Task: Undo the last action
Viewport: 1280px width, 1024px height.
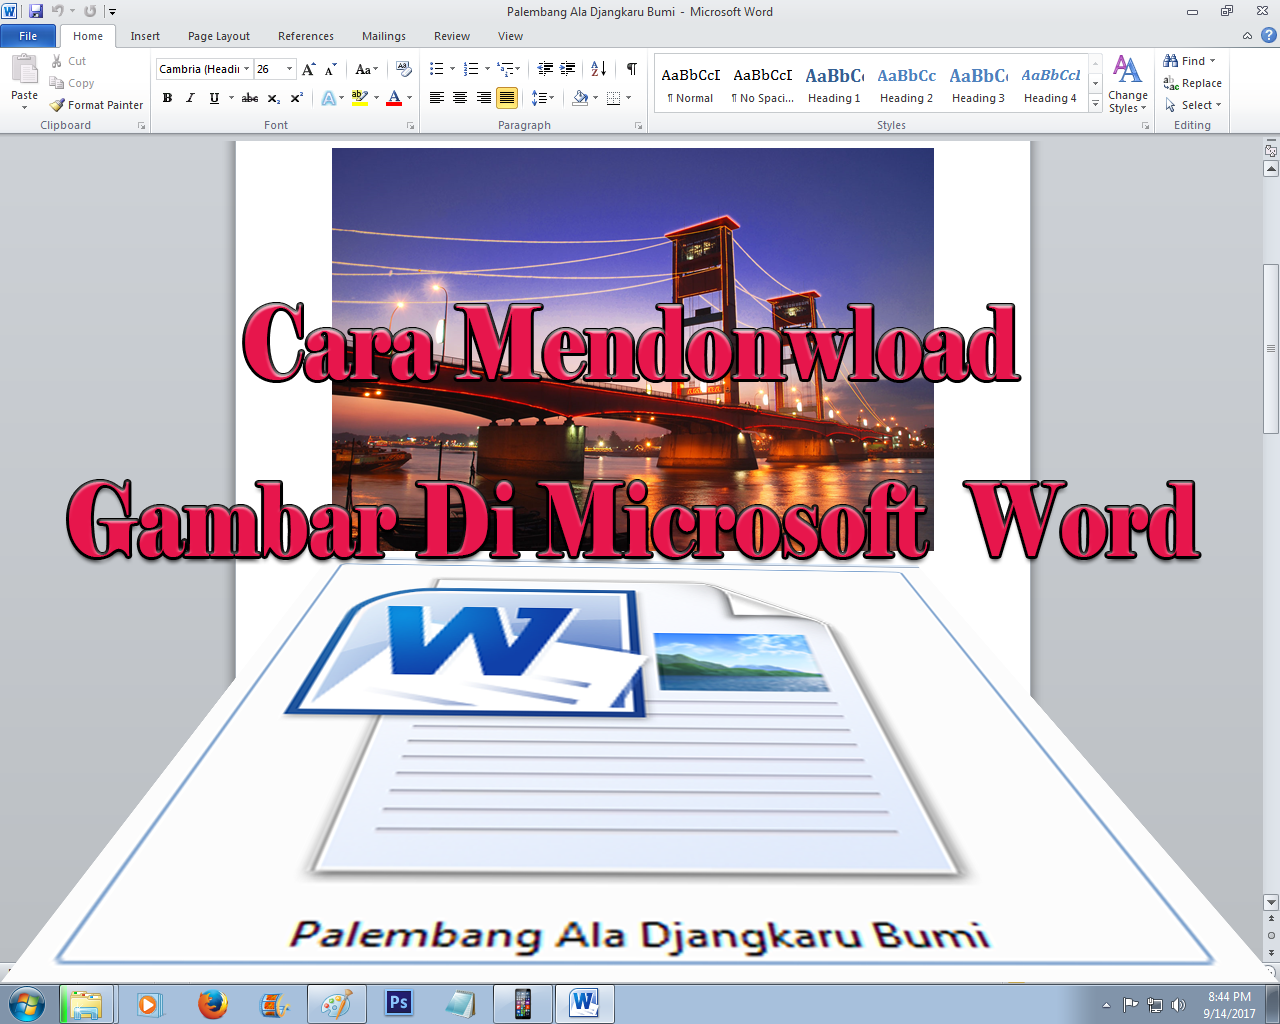Action: coord(58,11)
